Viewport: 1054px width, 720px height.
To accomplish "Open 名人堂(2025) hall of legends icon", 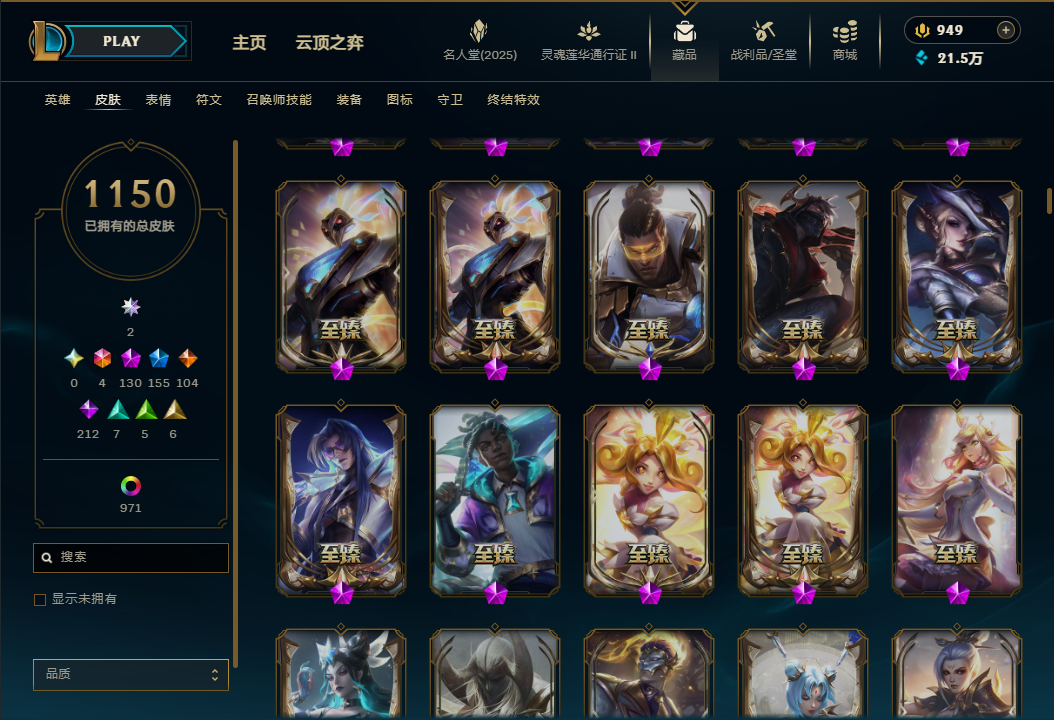I will [x=479, y=31].
